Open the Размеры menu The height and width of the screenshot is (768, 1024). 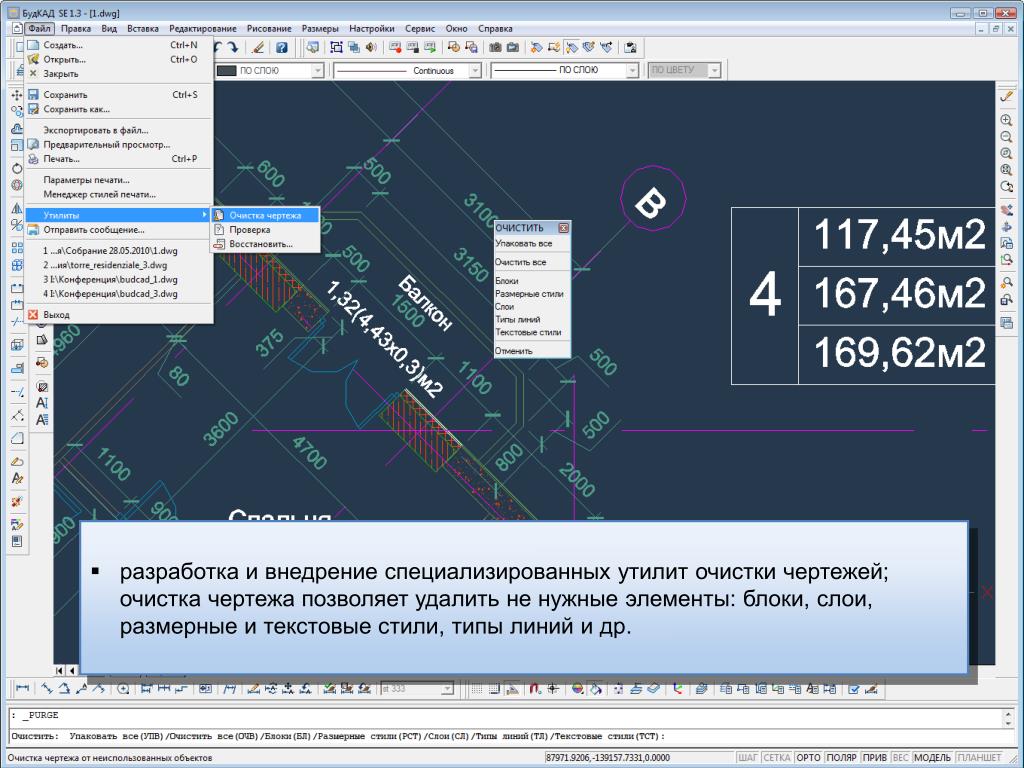[x=320, y=29]
